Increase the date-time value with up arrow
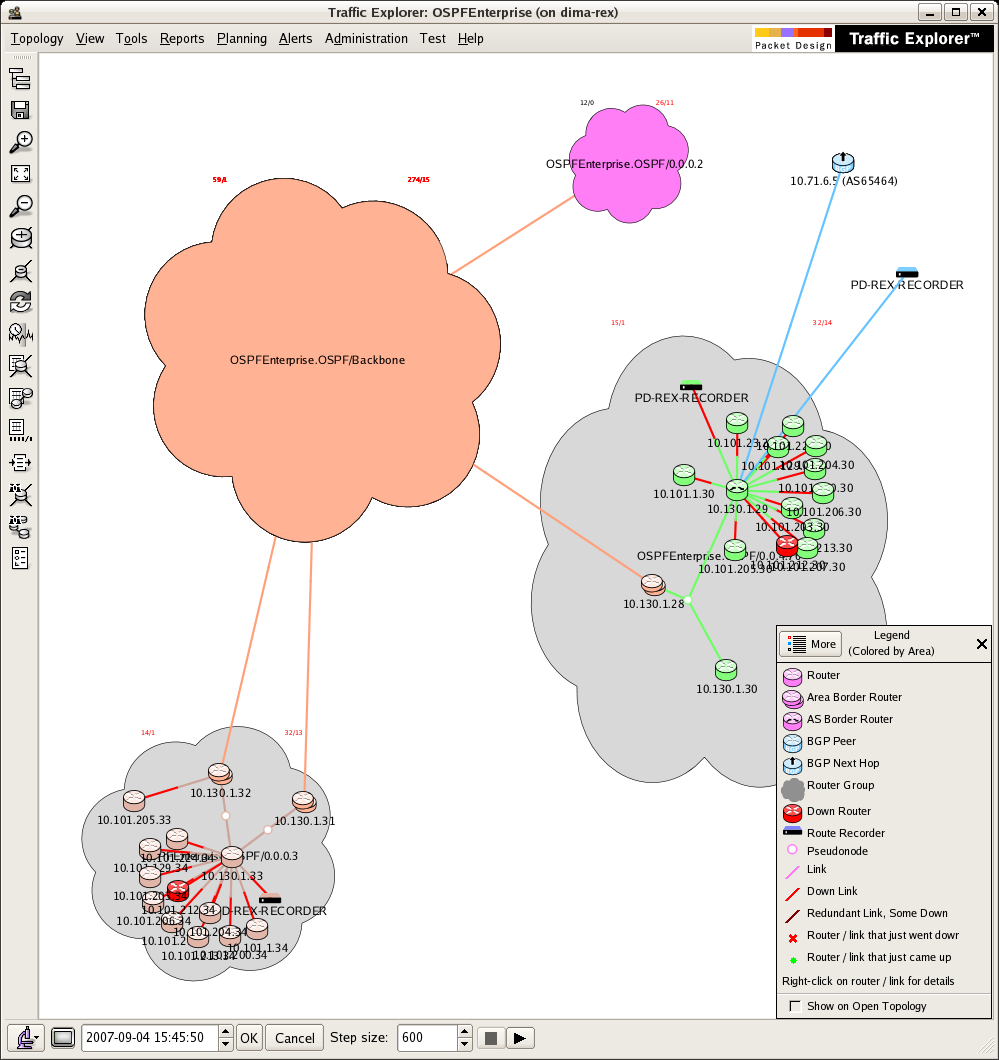Image resolution: width=999 pixels, height=1060 pixels. coord(226,1032)
